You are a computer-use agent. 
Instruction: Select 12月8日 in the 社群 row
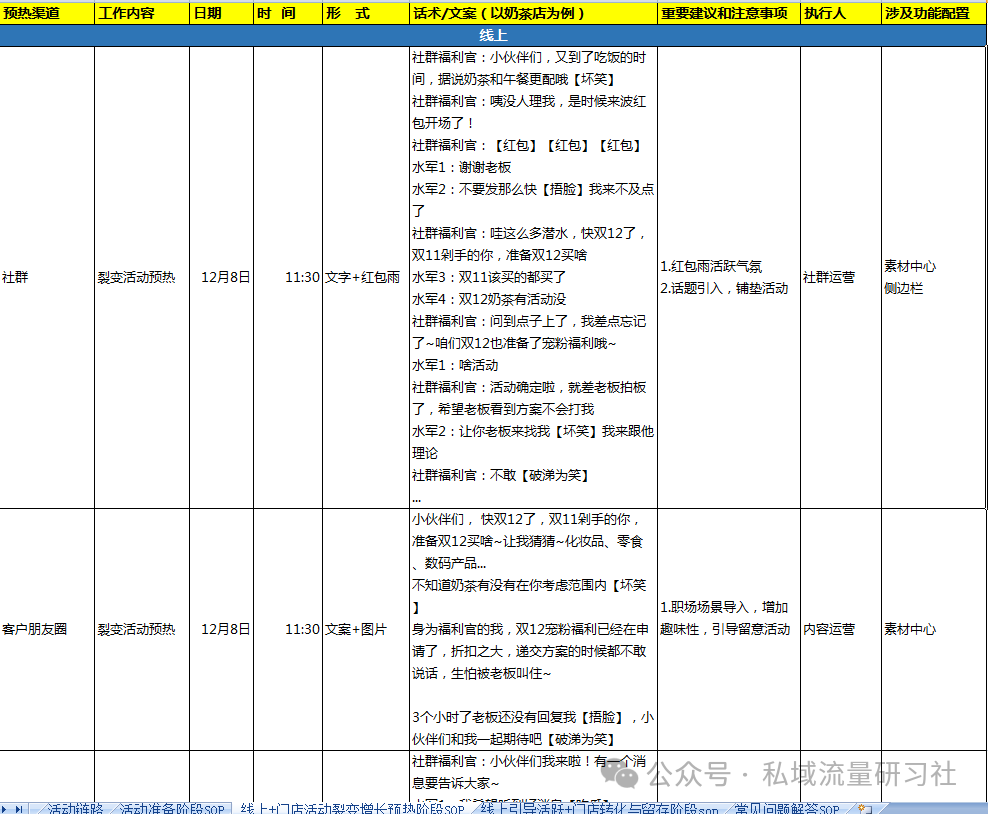coord(221,277)
